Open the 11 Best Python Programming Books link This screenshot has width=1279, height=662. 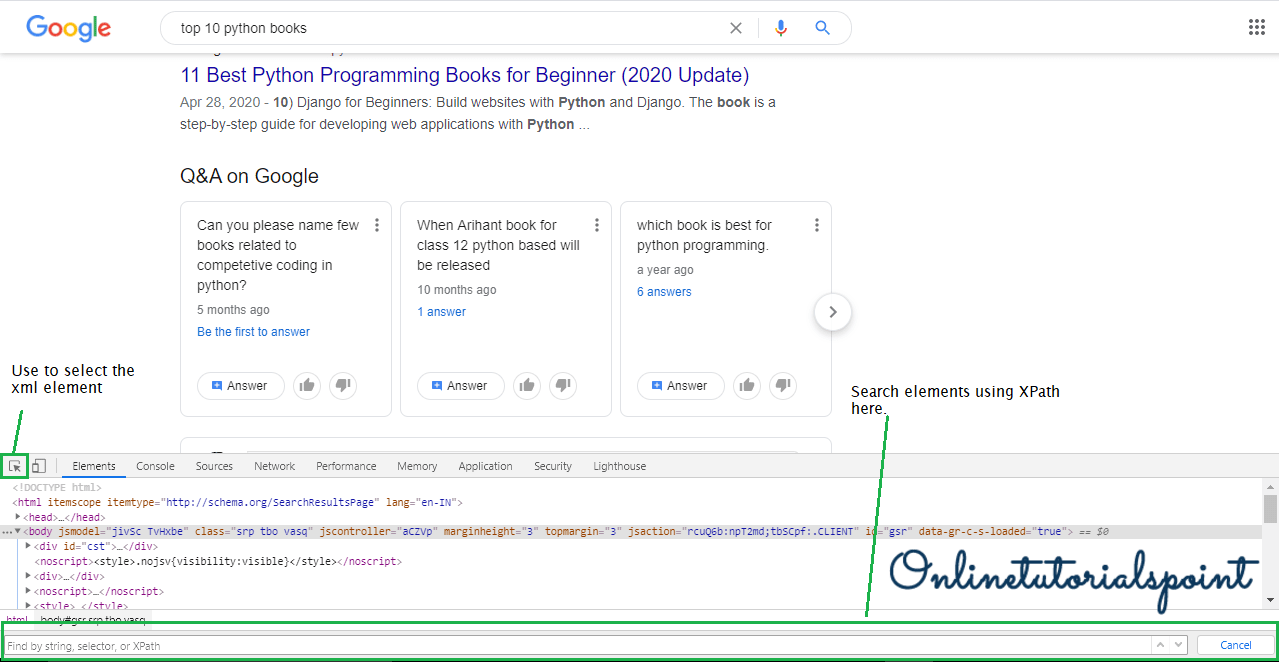[x=464, y=75]
